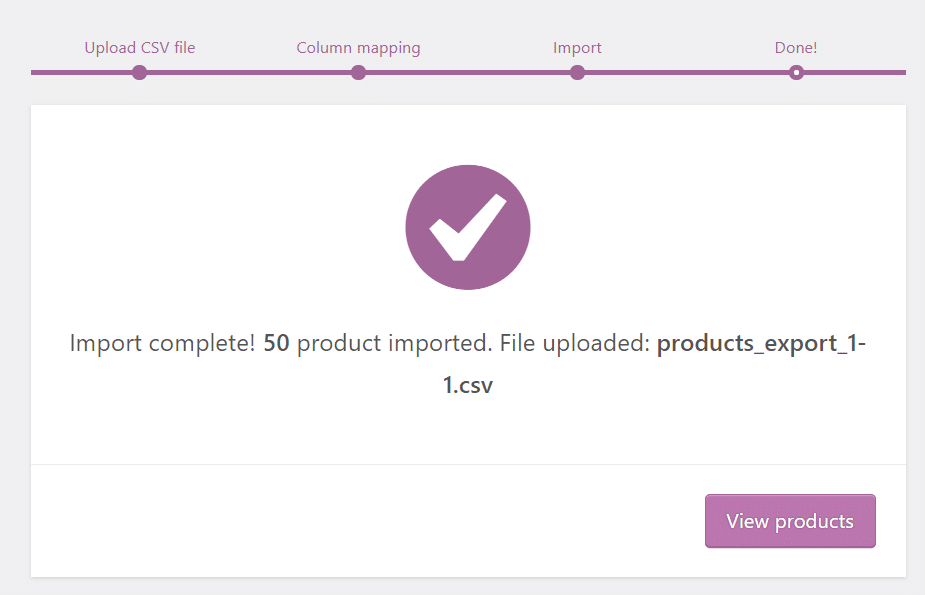Click the products_export_1-1.csv filename text
925x595 pixels.
point(762,343)
